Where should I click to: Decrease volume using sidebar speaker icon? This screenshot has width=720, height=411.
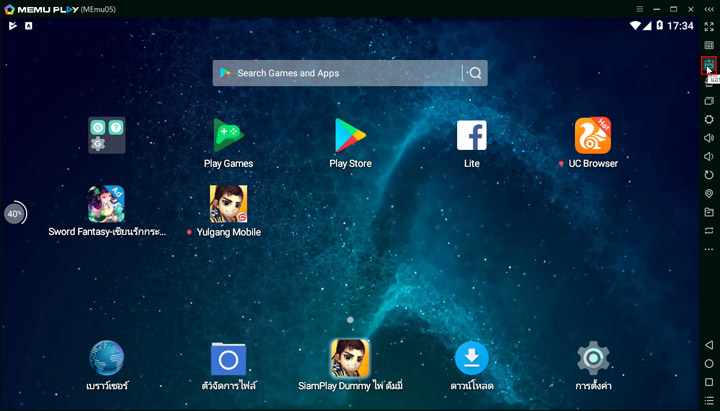[709, 157]
